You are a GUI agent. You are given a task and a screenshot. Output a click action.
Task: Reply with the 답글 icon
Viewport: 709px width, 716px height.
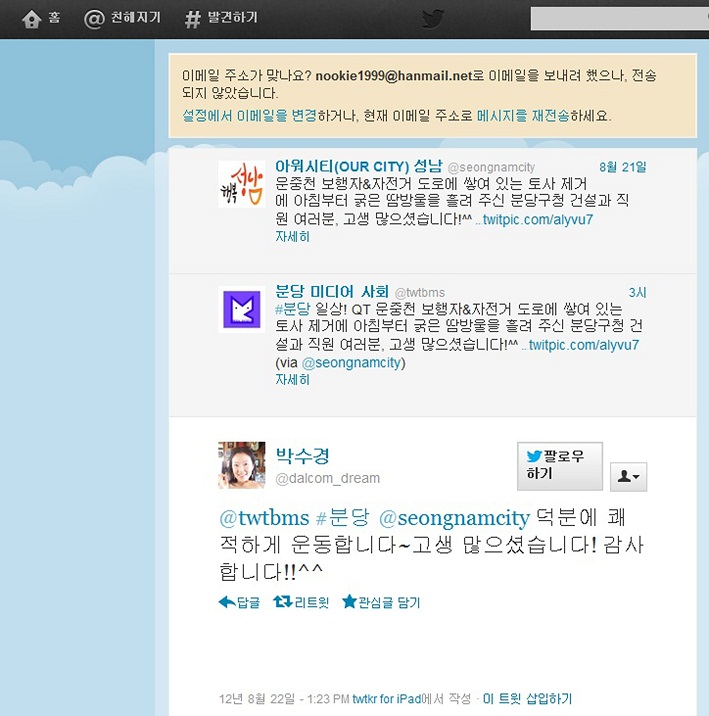coord(239,602)
